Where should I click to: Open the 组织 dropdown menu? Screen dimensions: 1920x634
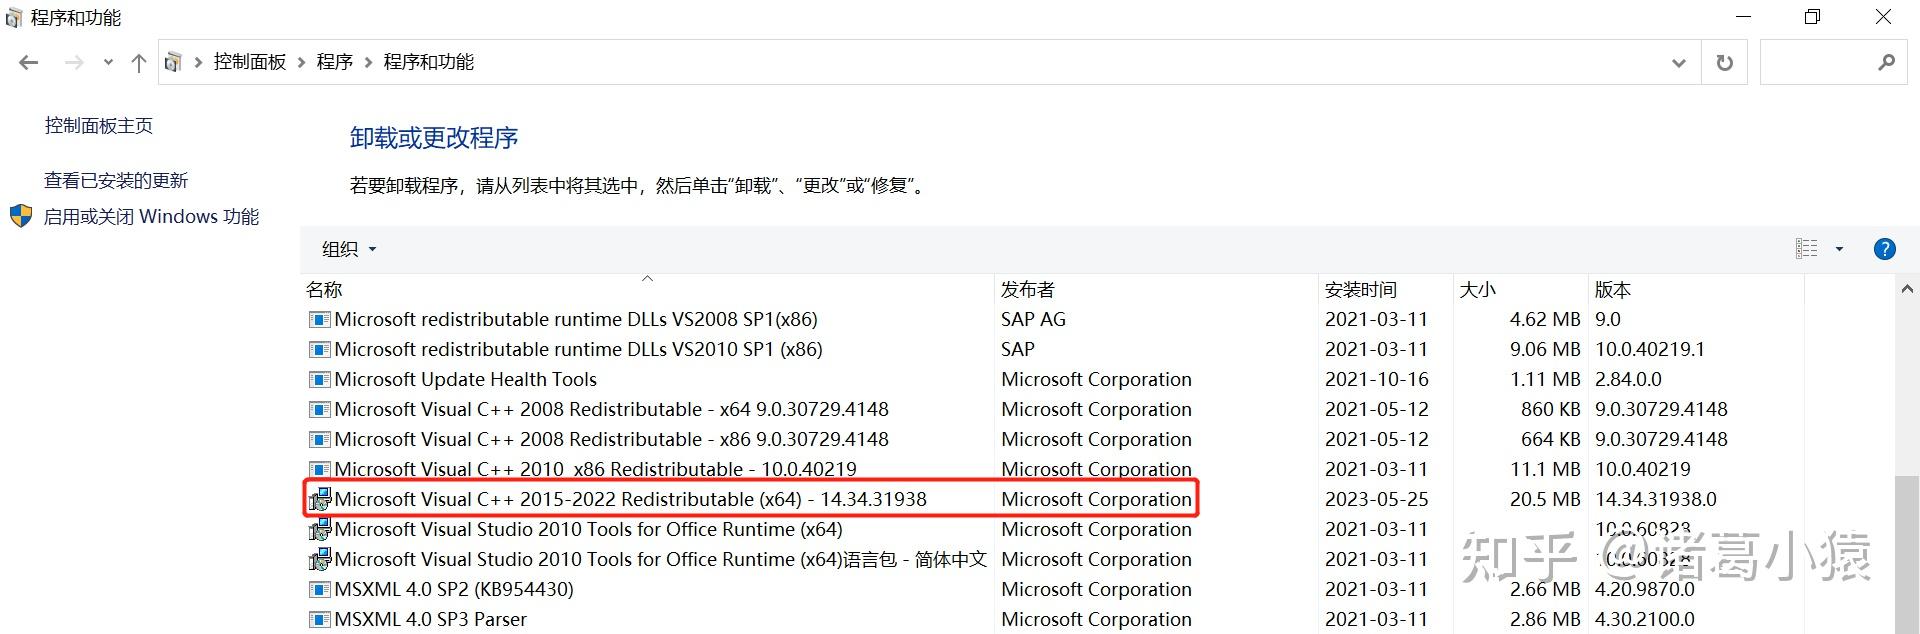tap(349, 249)
